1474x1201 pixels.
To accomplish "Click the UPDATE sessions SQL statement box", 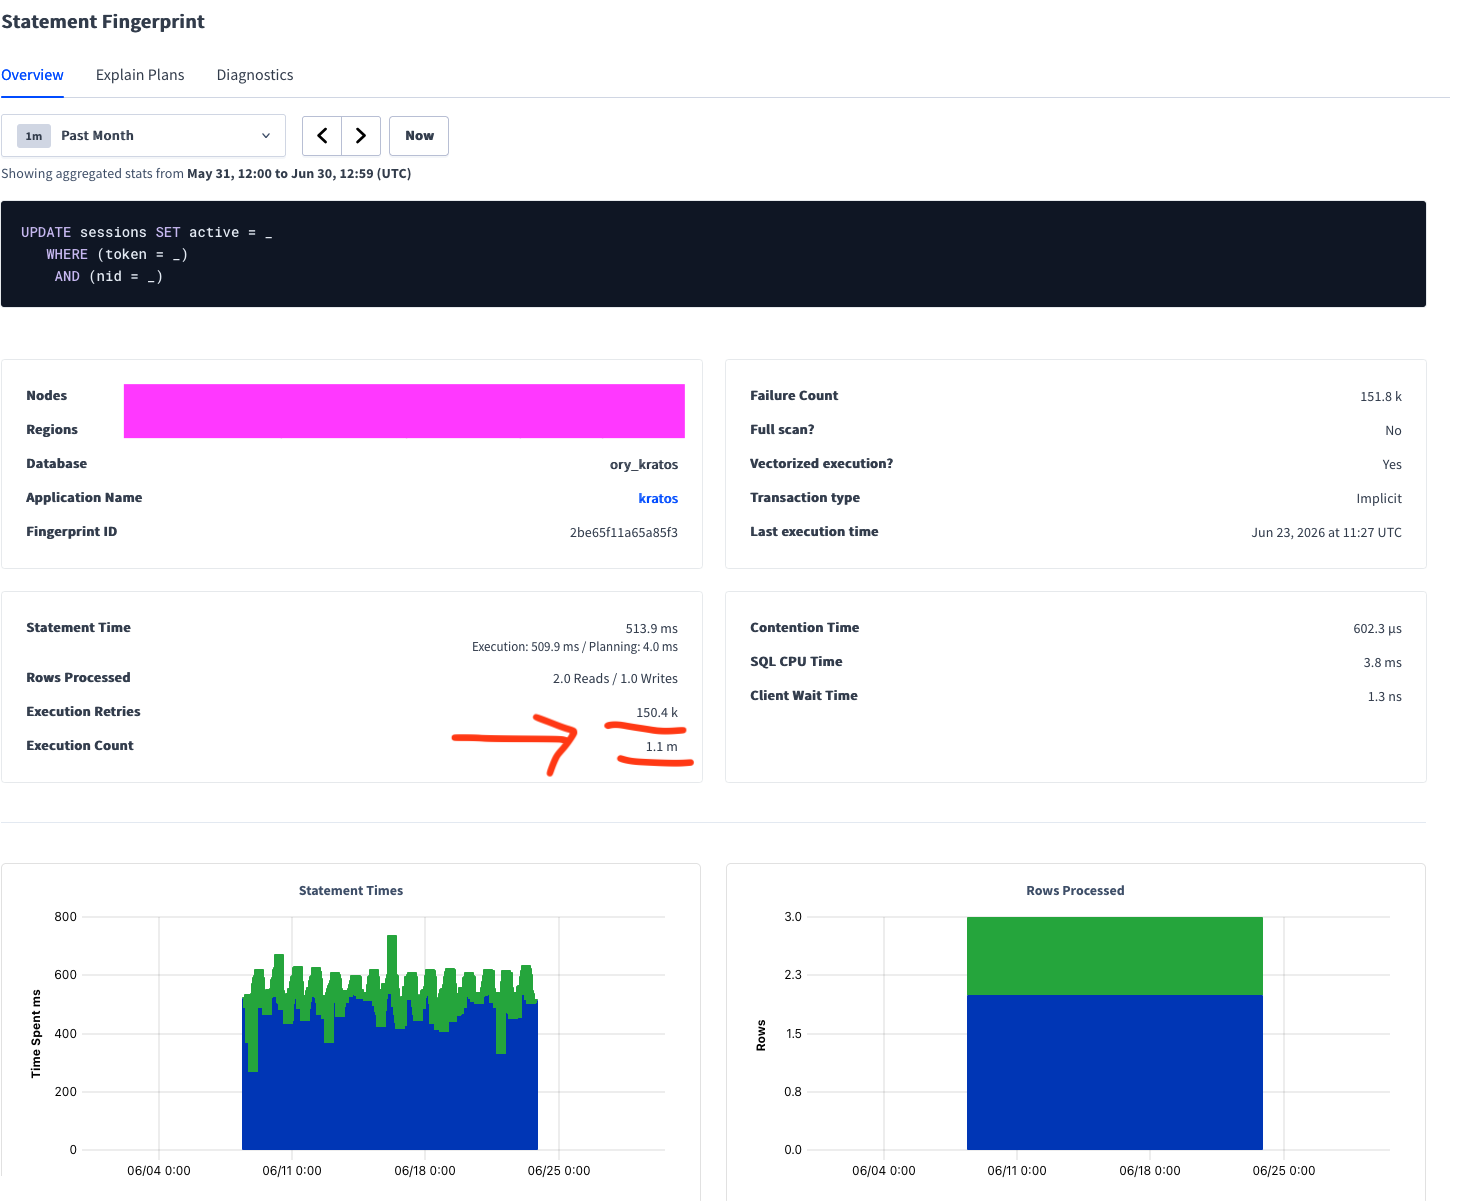I will tap(713, 254).
